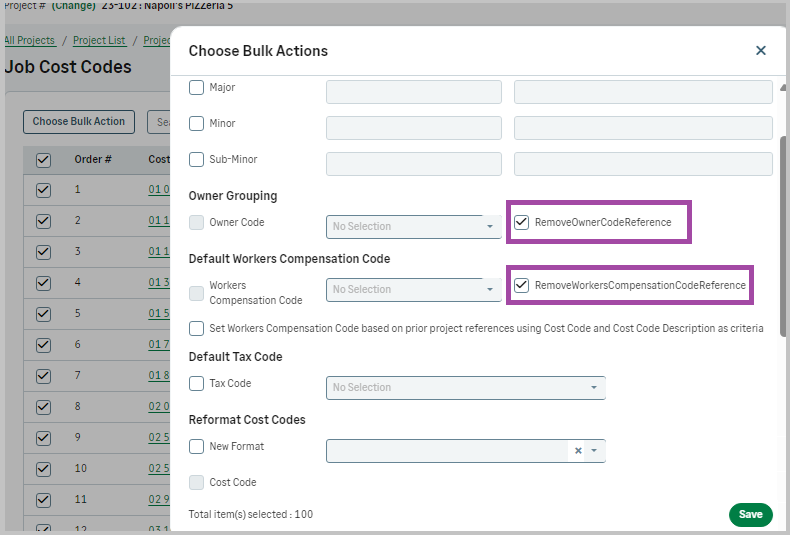Uncheck the row for Order # 10
This screenshot has height=535, width=790.
tap(43, 470)
